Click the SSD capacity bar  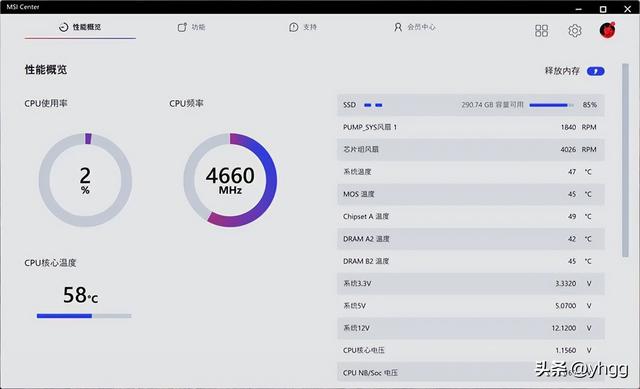[x=551, y=105]
